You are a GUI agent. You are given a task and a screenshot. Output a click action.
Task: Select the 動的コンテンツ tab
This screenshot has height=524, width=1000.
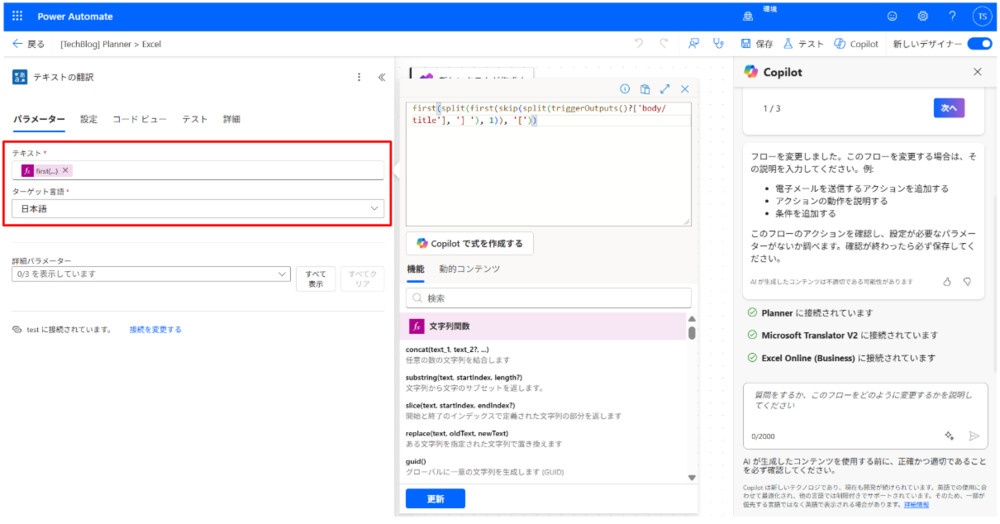469,269
